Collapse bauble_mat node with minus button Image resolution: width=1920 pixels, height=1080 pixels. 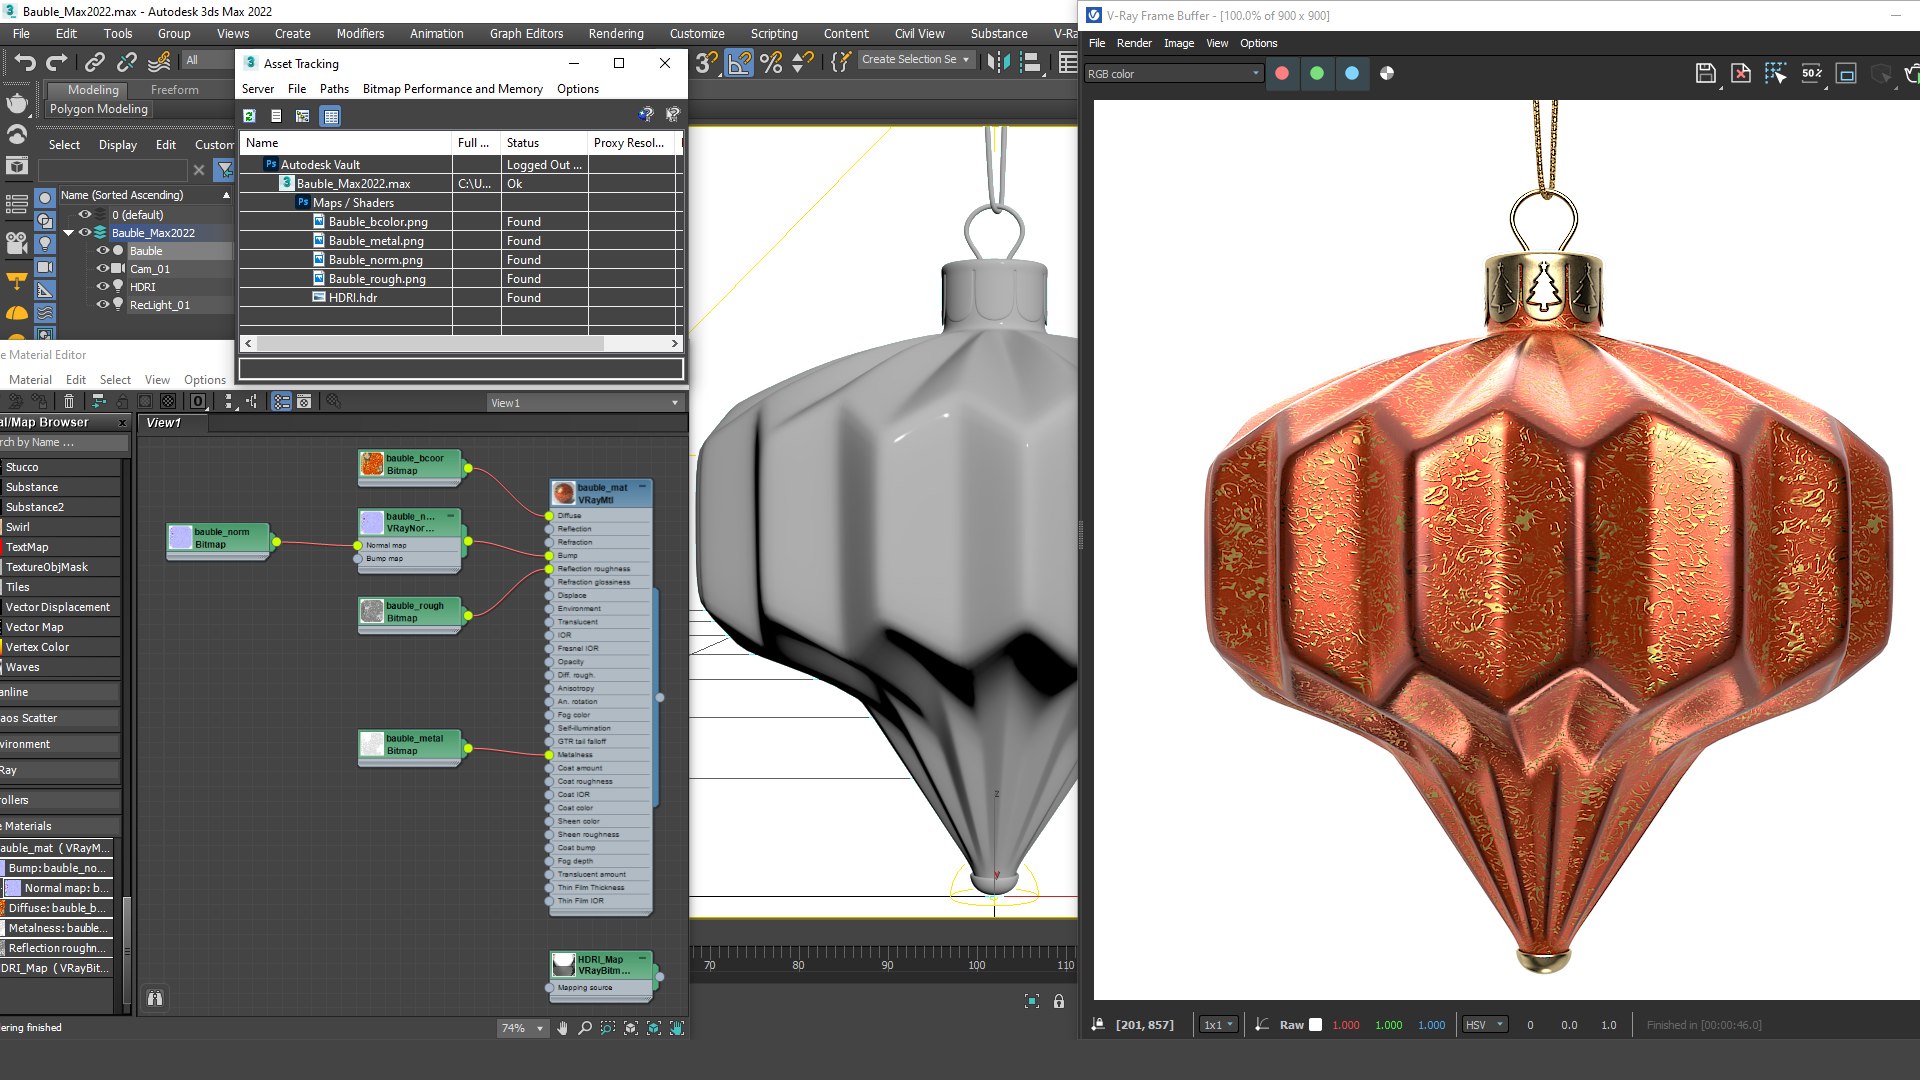[642, 487]
